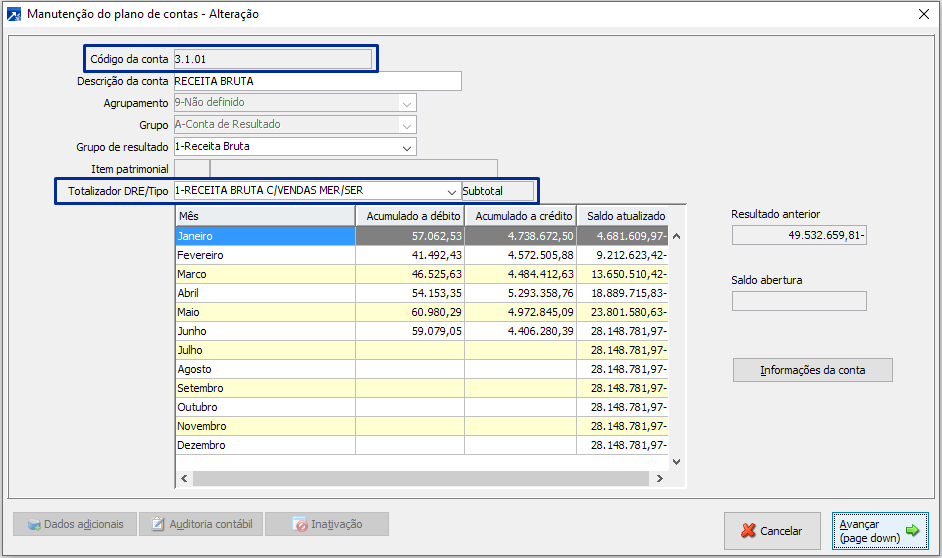This screenshot has width=942, height=558.
Task: Open the Totalizador DRE/Tipo dropdown
Action: coord(451,190)
